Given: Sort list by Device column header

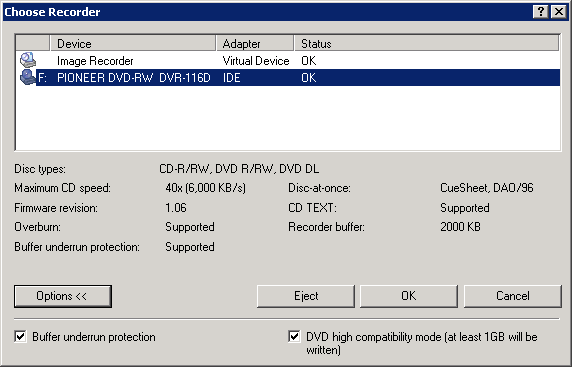Looking at the screenshot, I should pyautogui.click(x=133, y=43).
